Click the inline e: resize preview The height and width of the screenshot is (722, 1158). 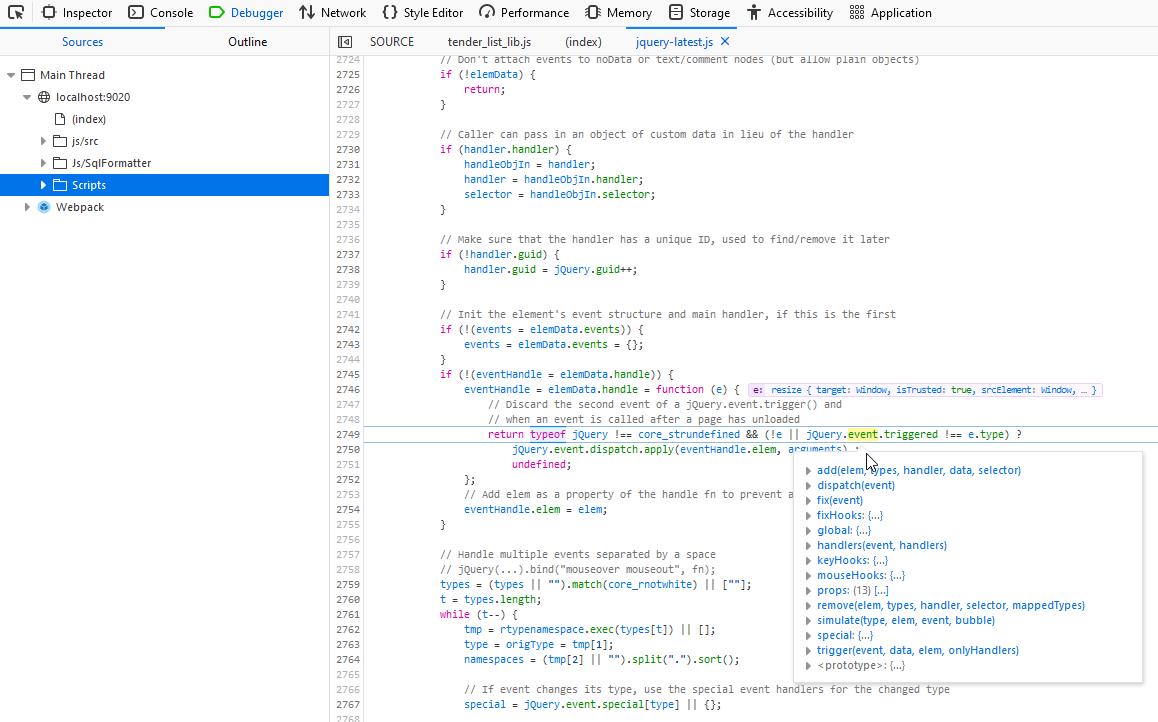click(x=925, y=390)
